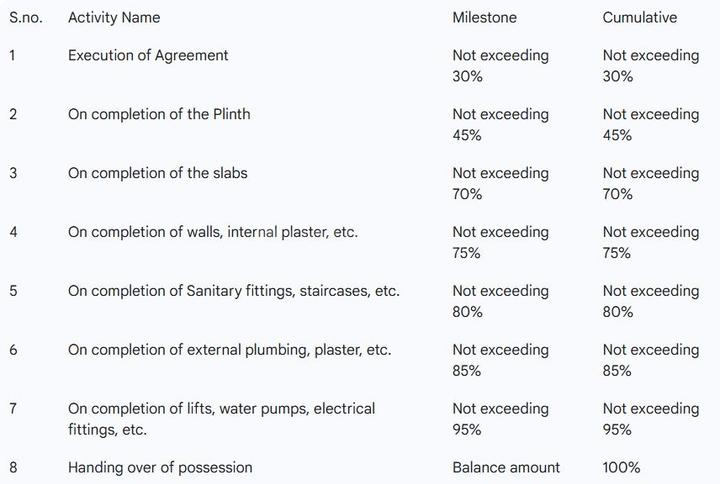Click the "Activity Name" column header
The image size is (720, 484).
[114, 17]
